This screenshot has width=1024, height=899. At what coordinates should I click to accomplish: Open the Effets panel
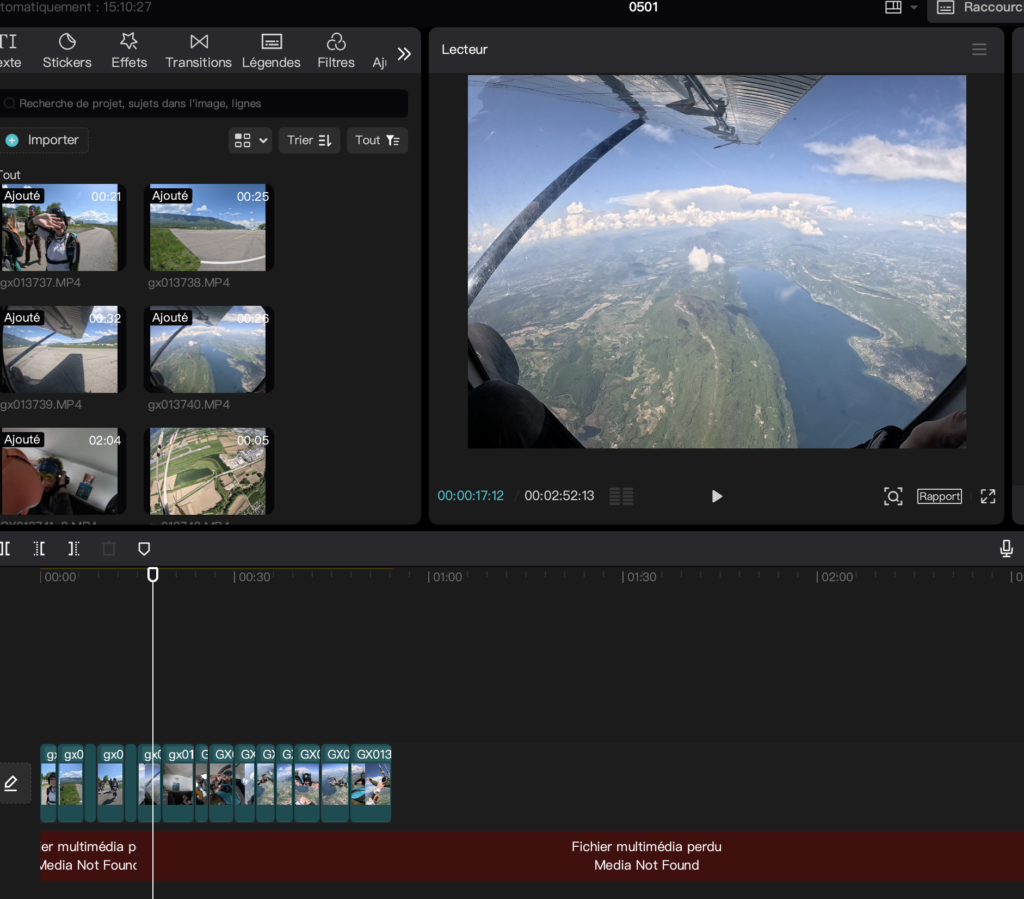point(129,50)
